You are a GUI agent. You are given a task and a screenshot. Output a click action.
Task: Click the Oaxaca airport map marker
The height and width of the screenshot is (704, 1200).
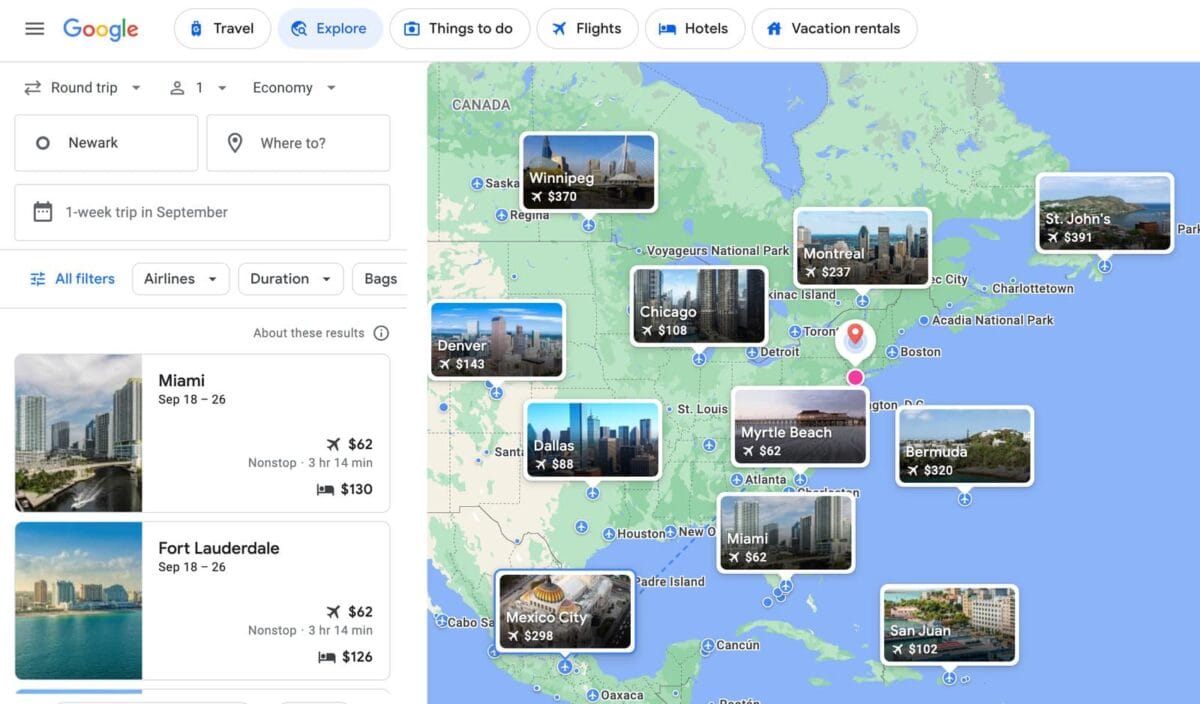point(592,695)
